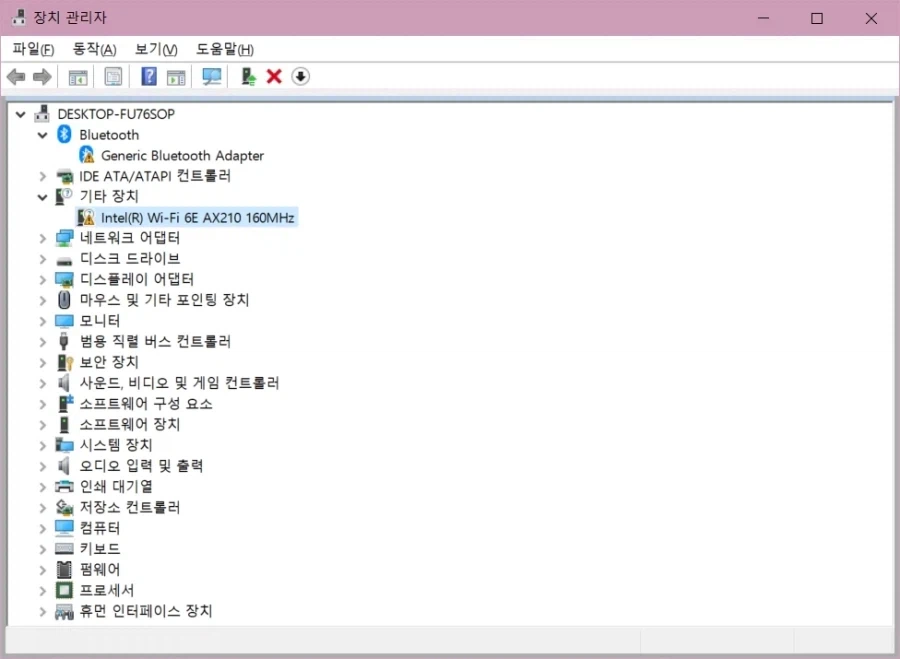The image size is (900, 659).
Task: Collapse the 기타 장치 category
Action: tap(41, 196)
